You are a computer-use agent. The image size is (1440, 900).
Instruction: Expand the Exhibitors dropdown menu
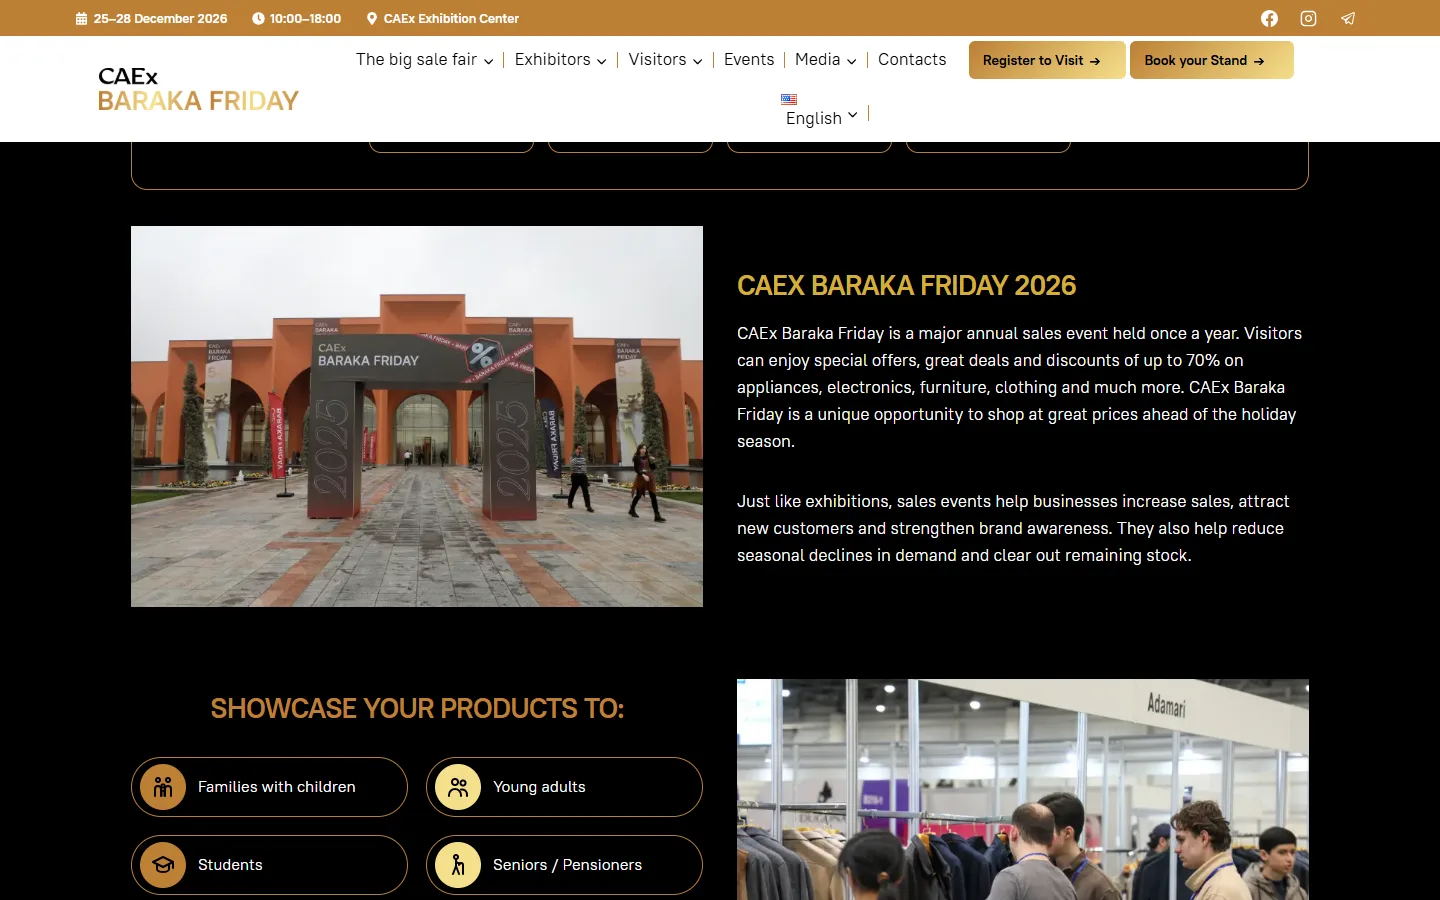click(561, 60)
